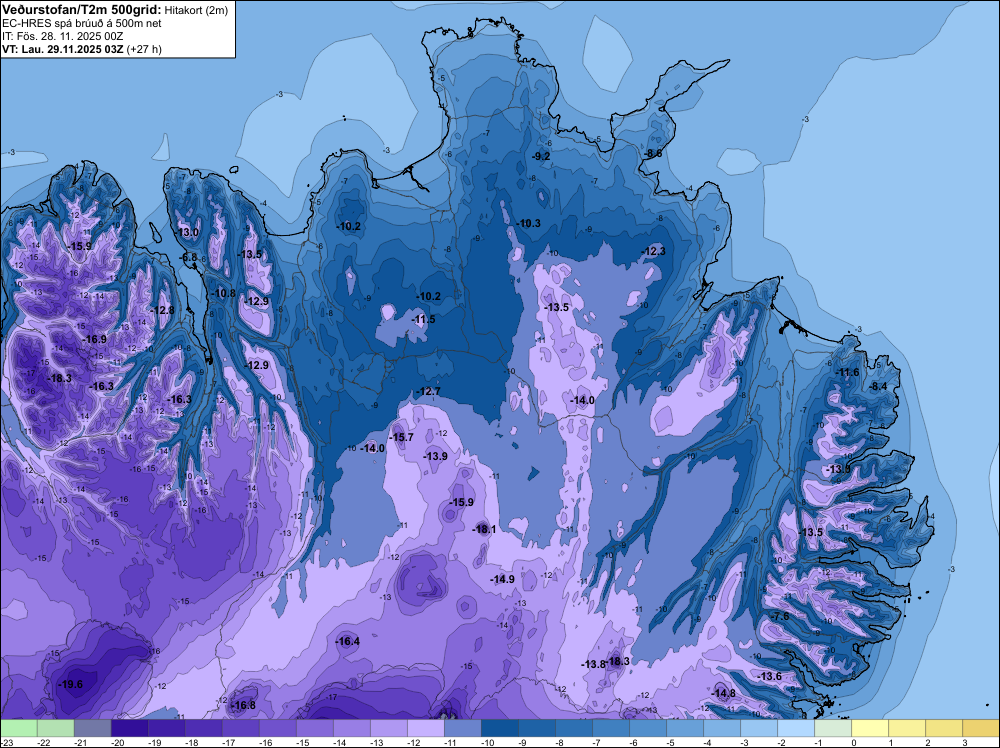The width and height of the screenshot is (1000, 748).
Task: Pick the -15.7 temperature reading
Action: click(x=402, y=437)
